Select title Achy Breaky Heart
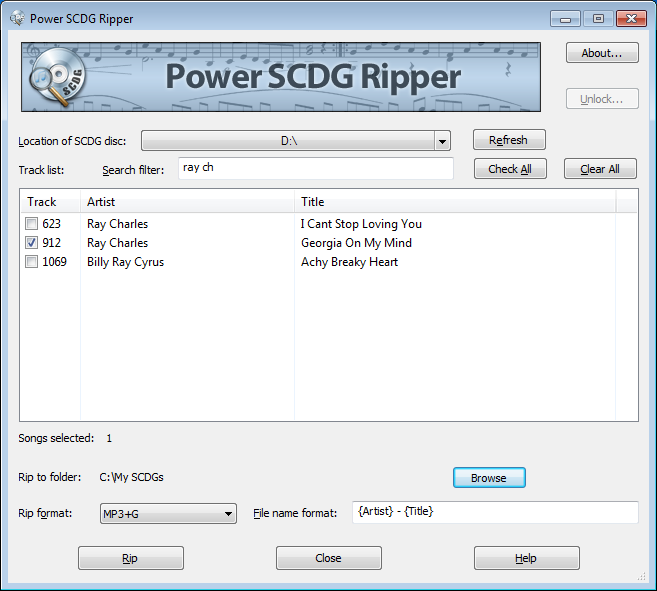 pyautogui.click(x=349, y=262)
